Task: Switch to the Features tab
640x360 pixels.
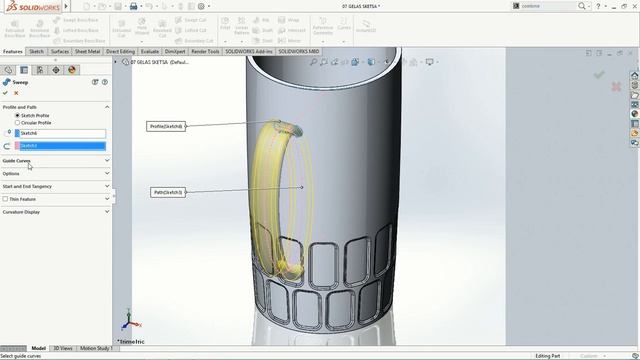Action: pyautogui.click(x=13, y=51)
